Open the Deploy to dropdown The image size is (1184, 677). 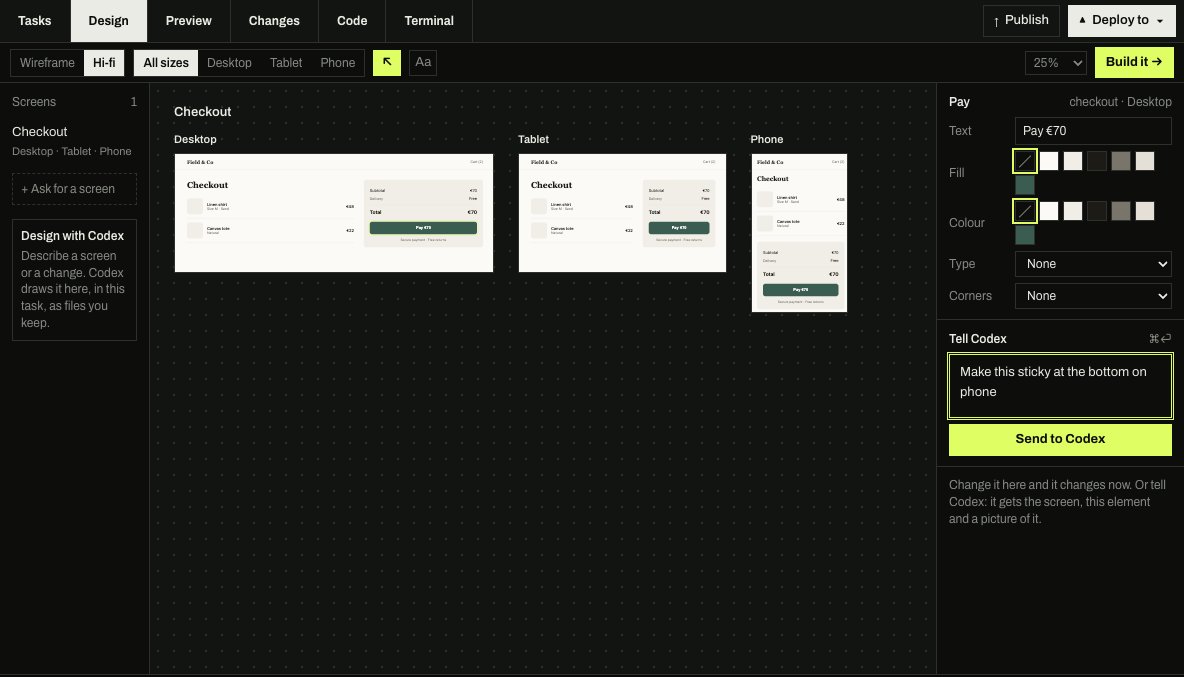click(1121, 20)
